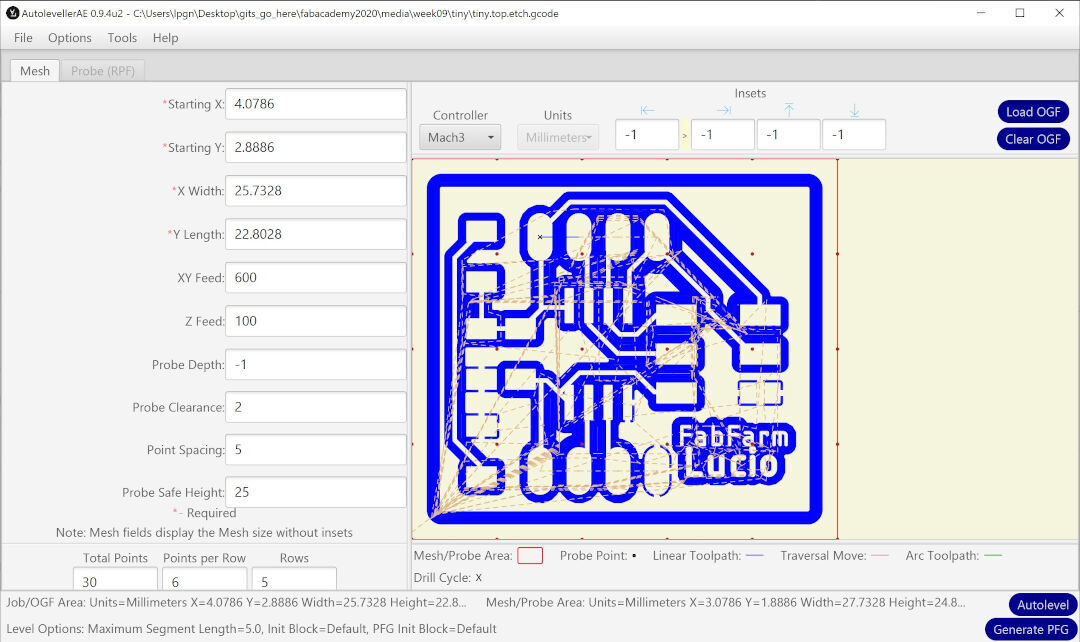Click the AutolevellerAE title bar icon
The height and width of the screenshot is (642, 1080).
(x=12, y=13)
